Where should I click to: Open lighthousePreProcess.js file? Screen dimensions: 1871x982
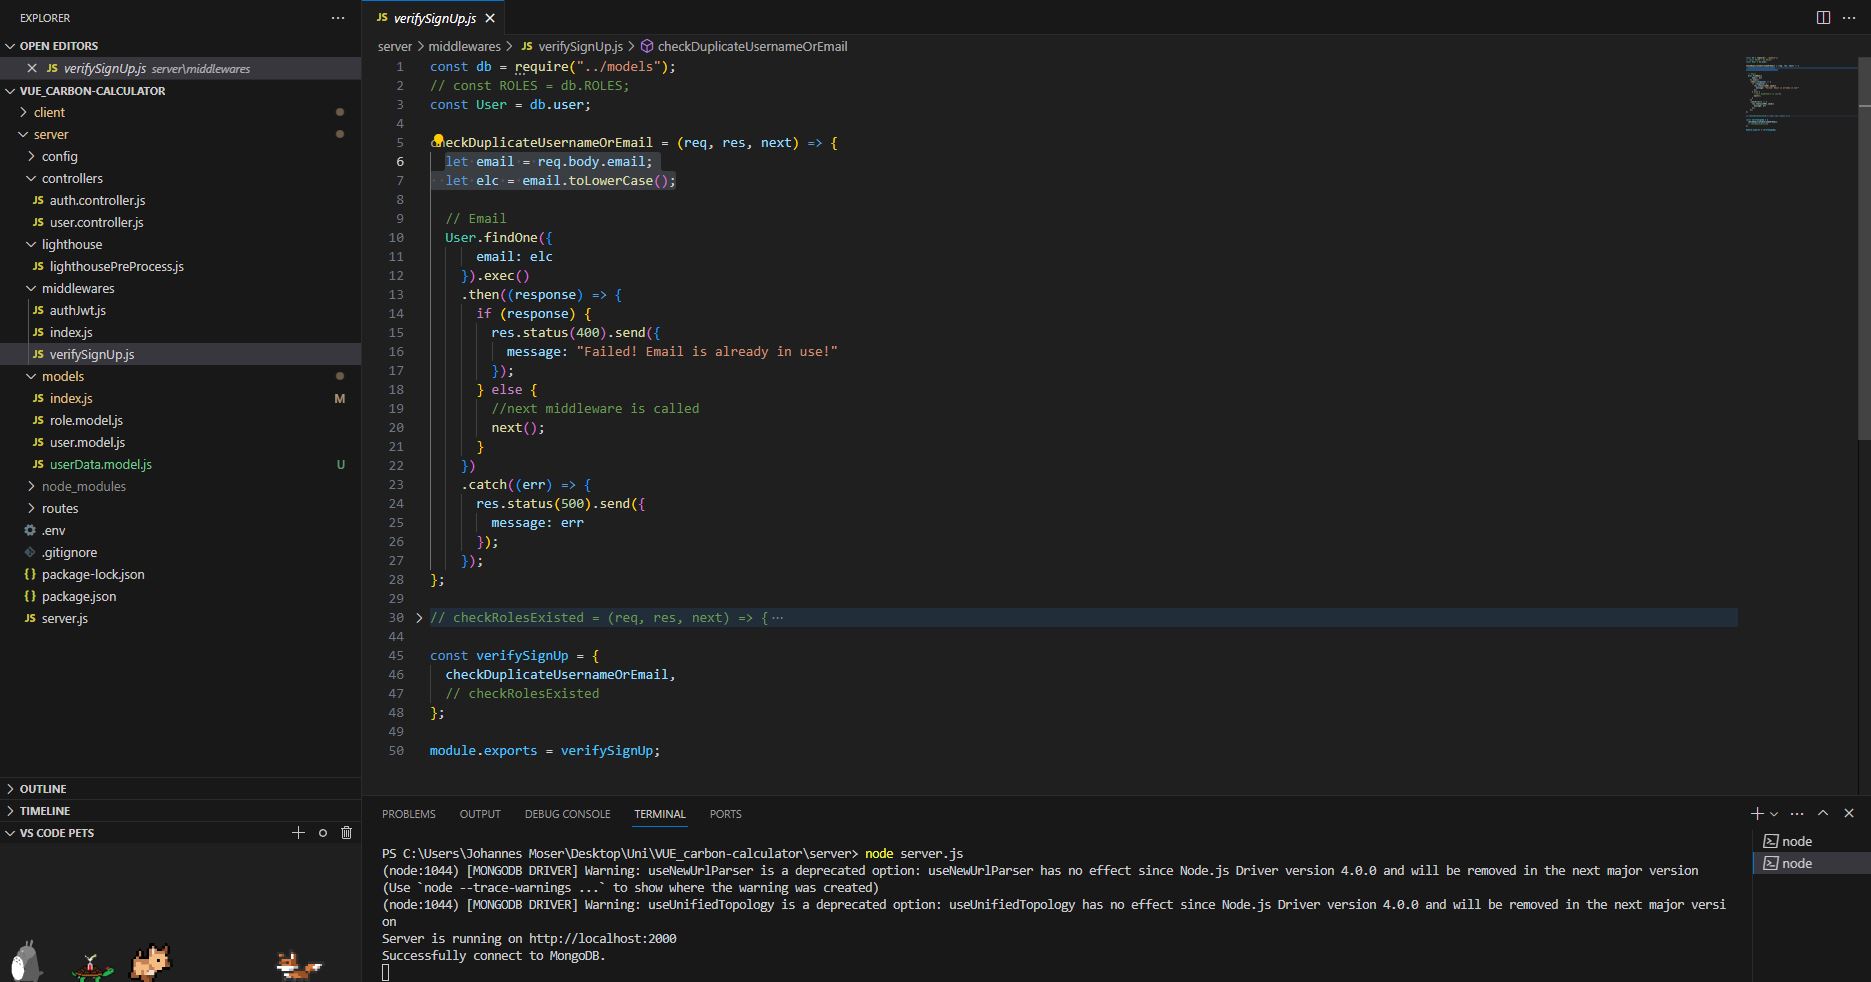[x=180, y=266]
